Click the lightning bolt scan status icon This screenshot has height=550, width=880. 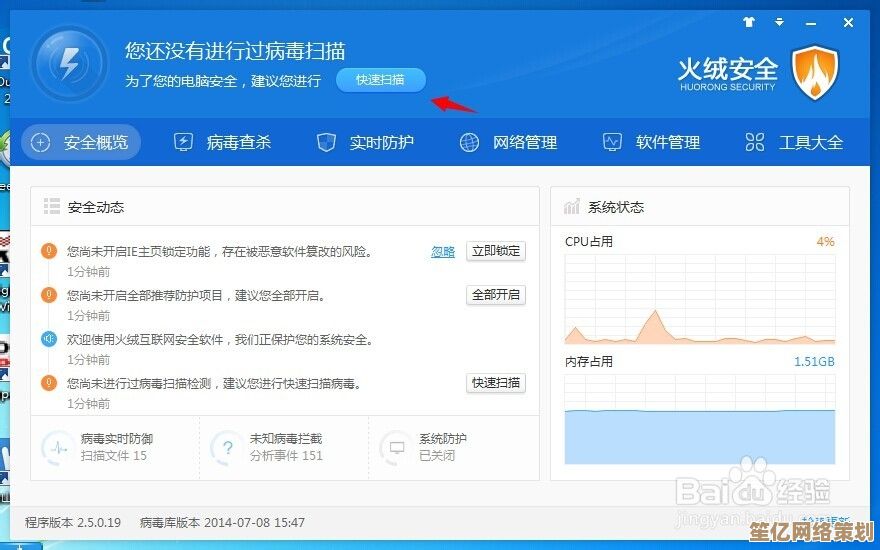pos(69,65)
